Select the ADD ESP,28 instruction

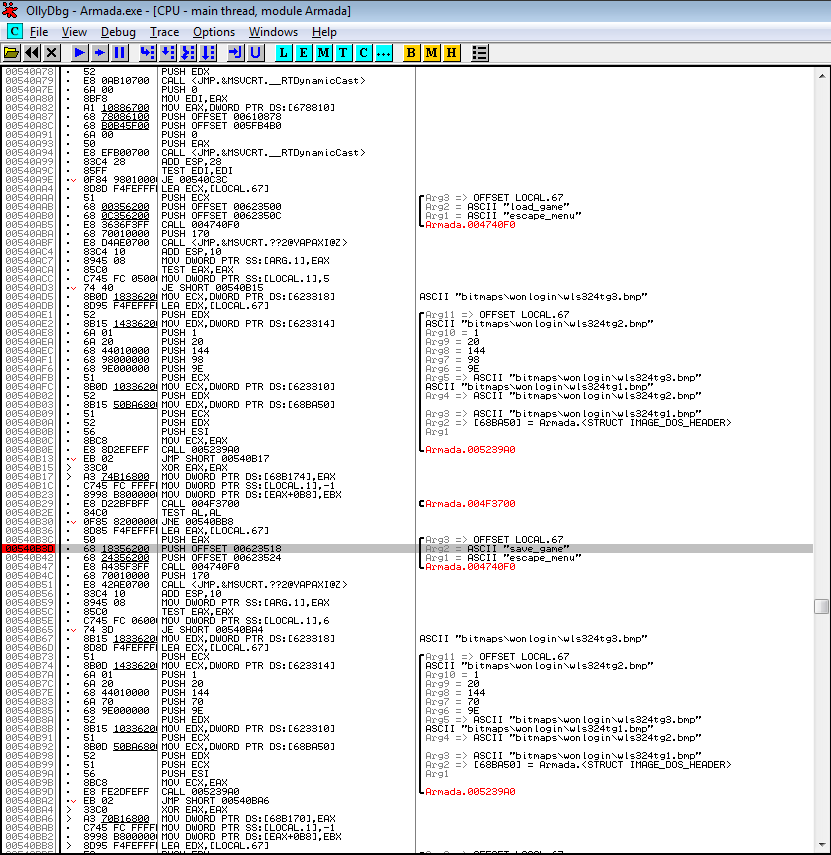[x=191, y=161]
